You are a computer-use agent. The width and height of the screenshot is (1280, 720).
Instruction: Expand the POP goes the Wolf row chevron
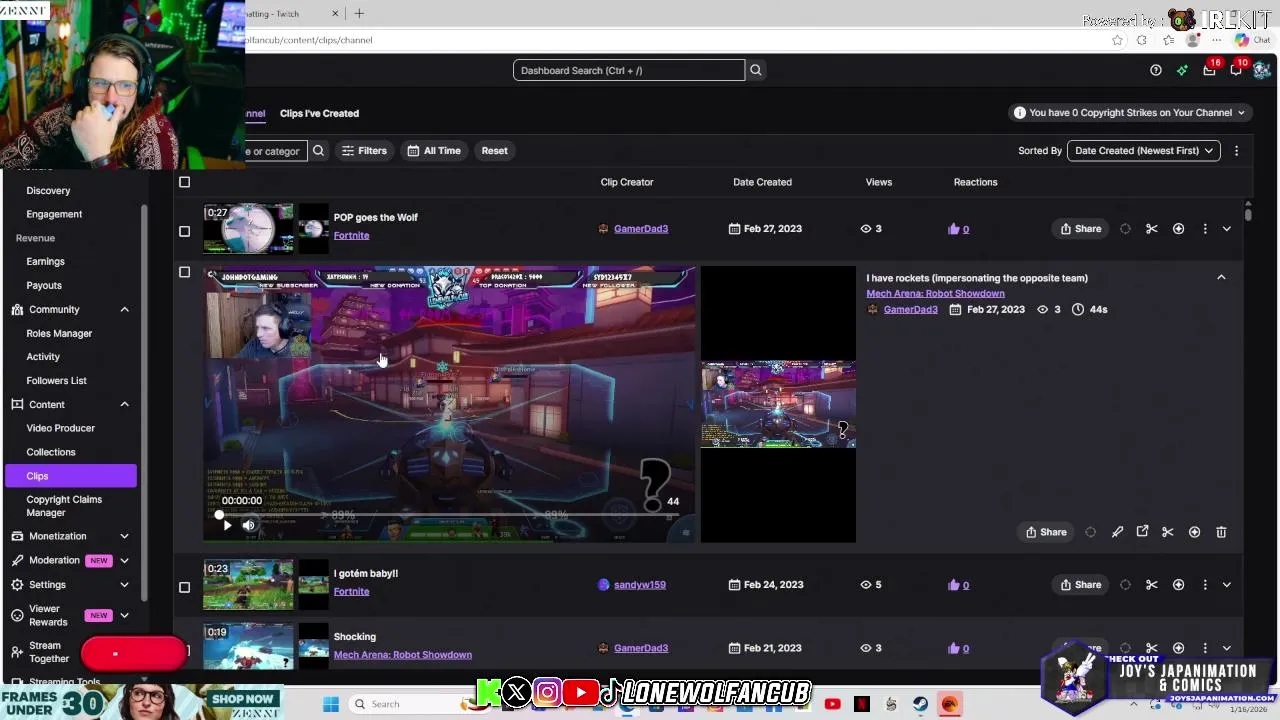tap(1227, 229)
